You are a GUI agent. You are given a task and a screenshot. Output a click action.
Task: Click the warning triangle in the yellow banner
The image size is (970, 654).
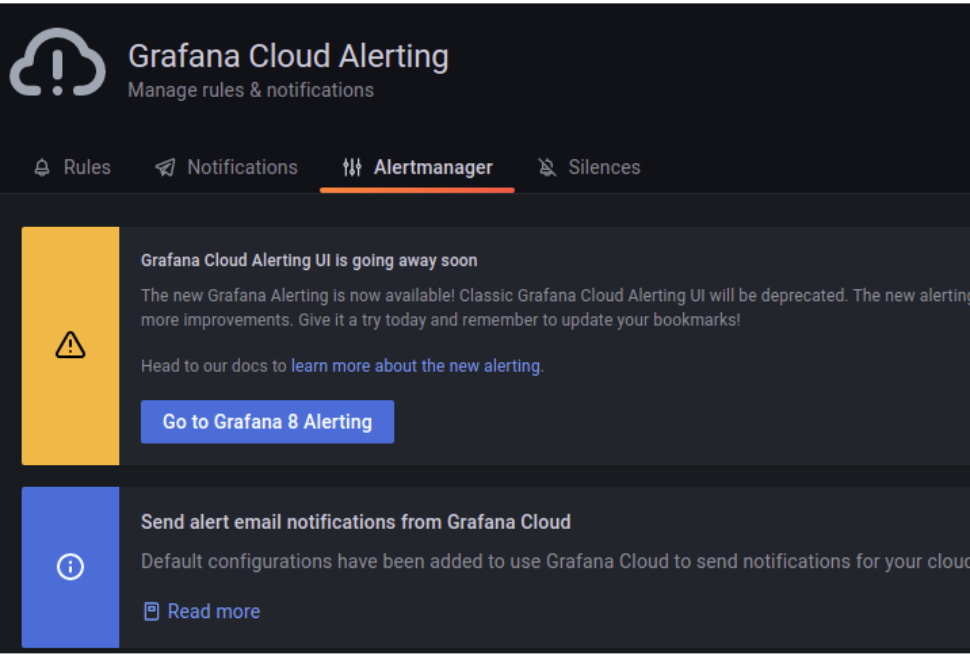69,344
